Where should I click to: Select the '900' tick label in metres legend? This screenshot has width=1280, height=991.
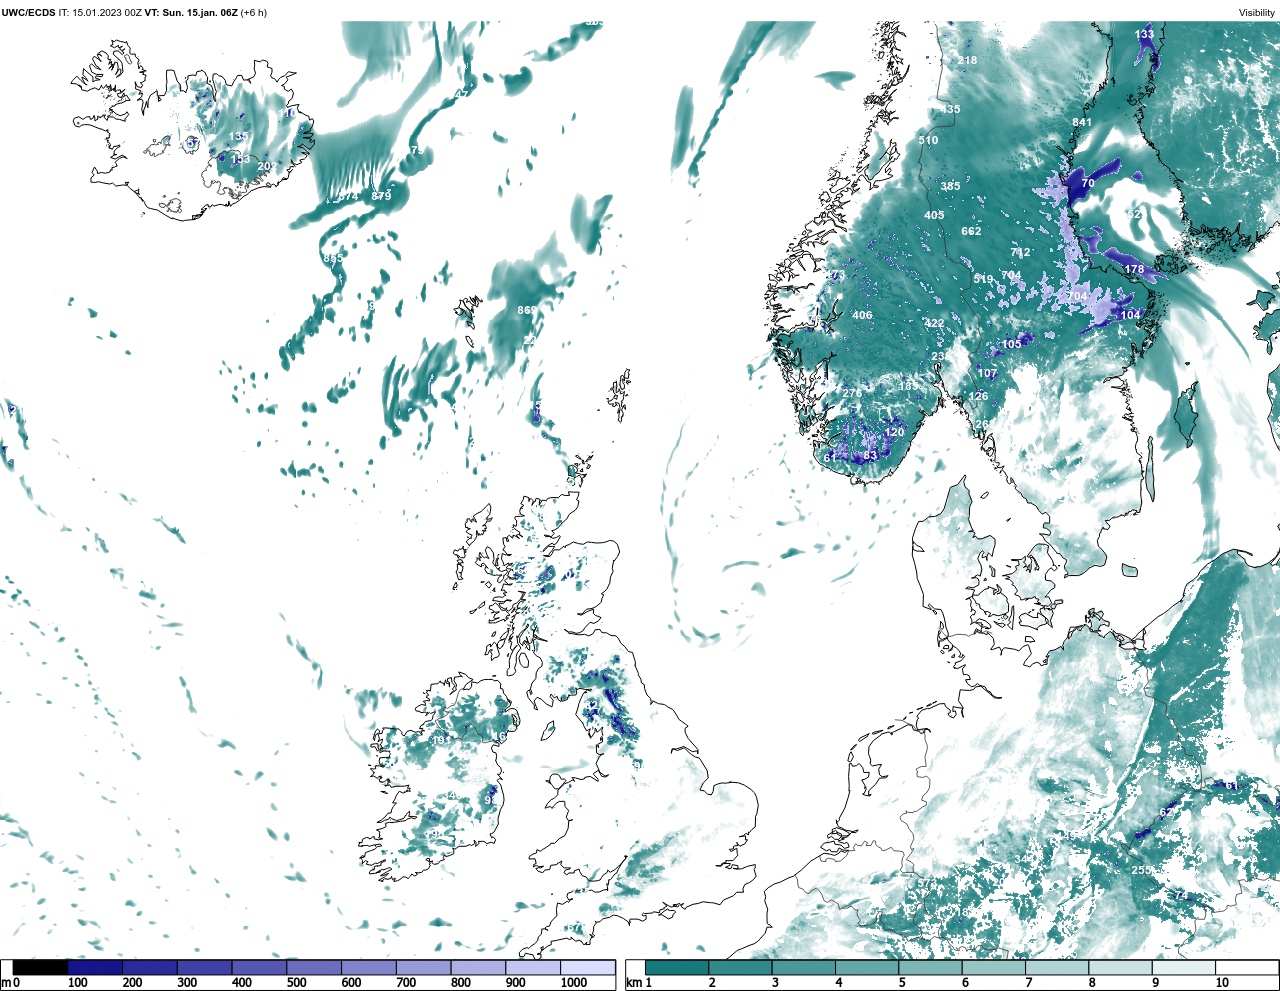[x=515, y=983]
